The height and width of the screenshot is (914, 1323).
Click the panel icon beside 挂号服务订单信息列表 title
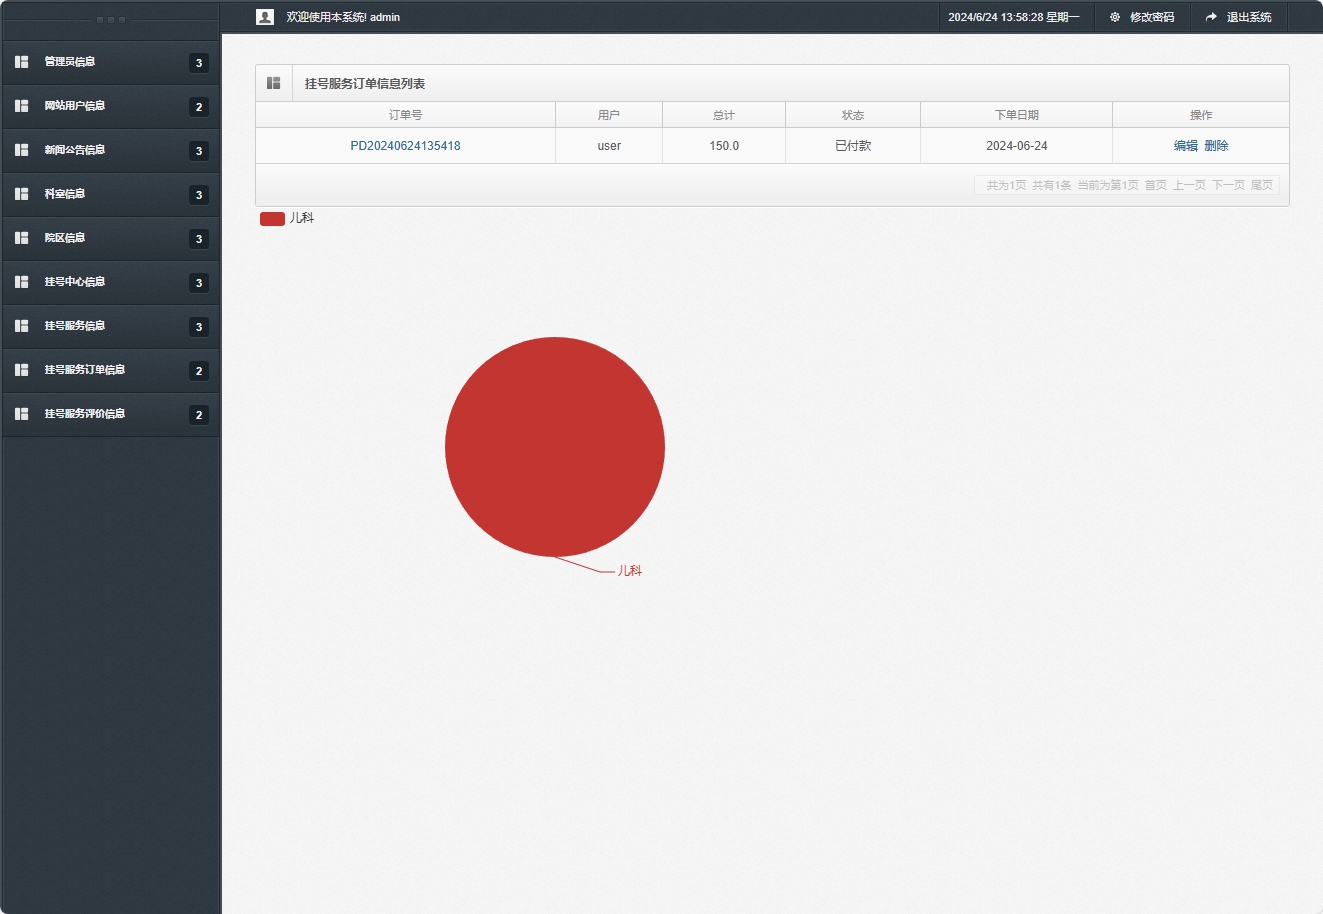[274, 83]
